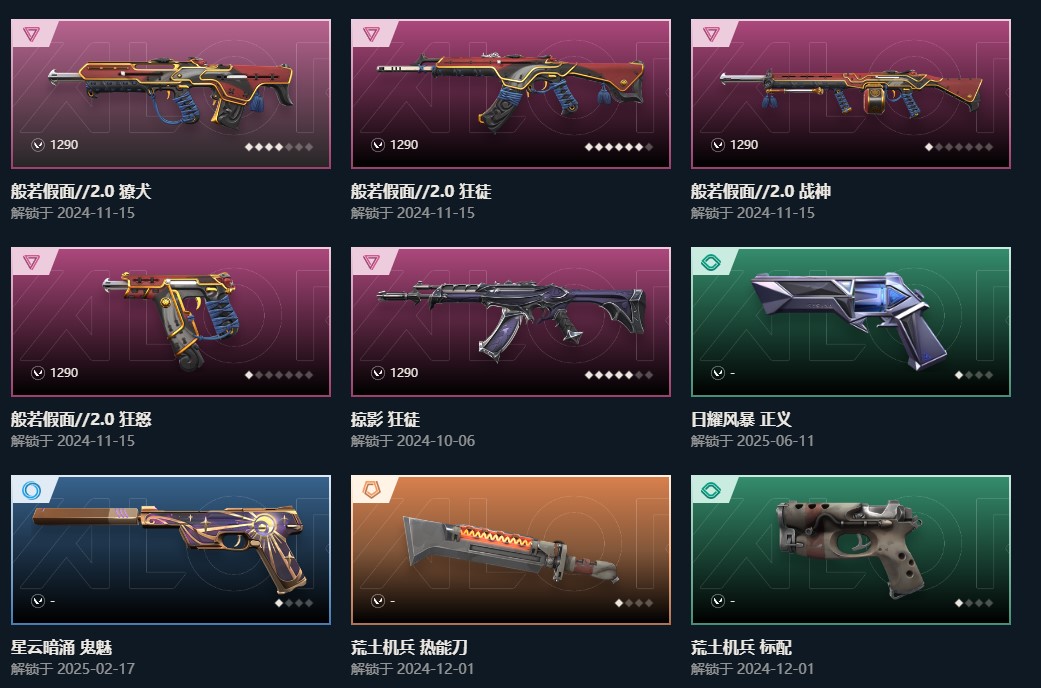
Task: Click the VP currency icon on 般若假面//2.0 狂怒 card
Action: pos(38,373)
